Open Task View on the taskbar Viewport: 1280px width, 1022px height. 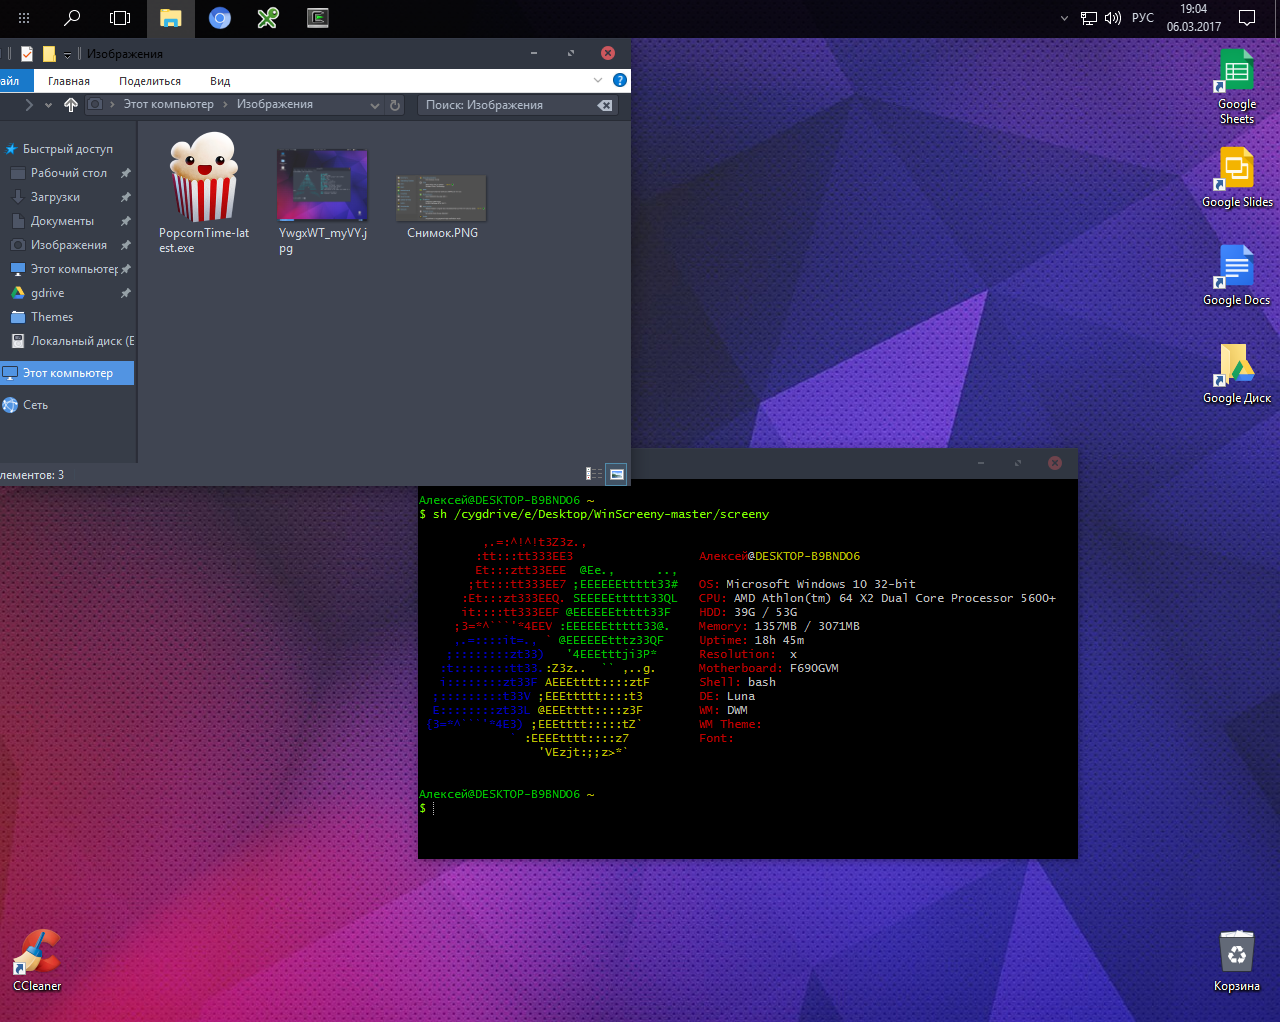tap(120, 18)
